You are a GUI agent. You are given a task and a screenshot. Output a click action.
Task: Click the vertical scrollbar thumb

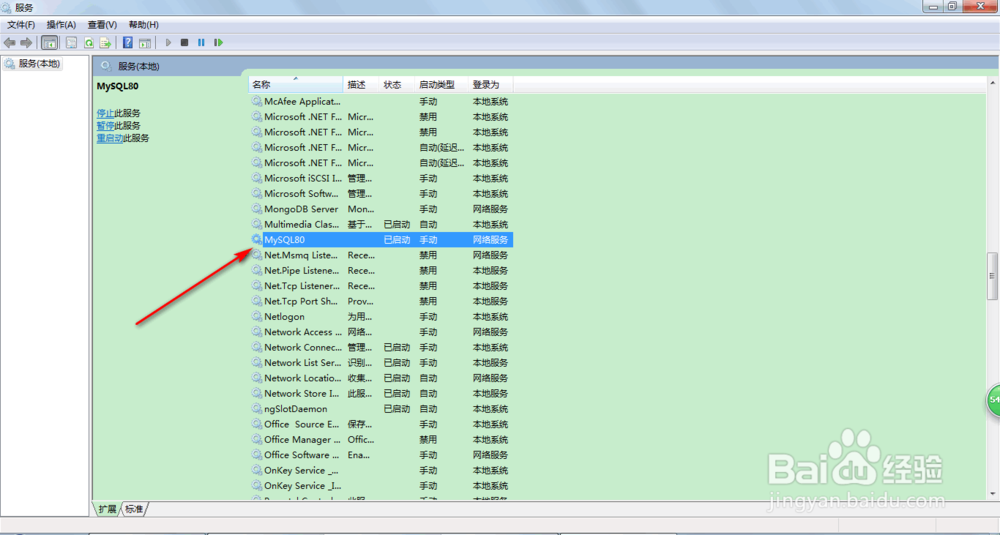pos(992,276)
